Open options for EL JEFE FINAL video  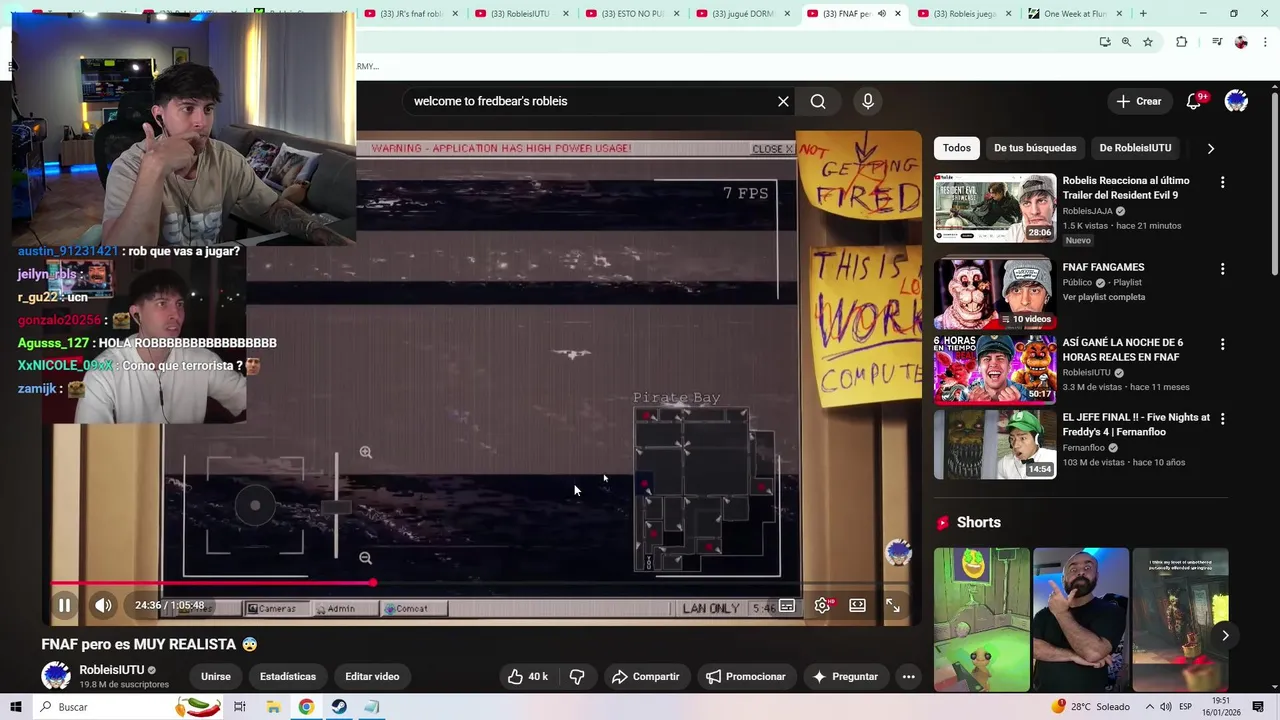click(x=1222, y=419)
